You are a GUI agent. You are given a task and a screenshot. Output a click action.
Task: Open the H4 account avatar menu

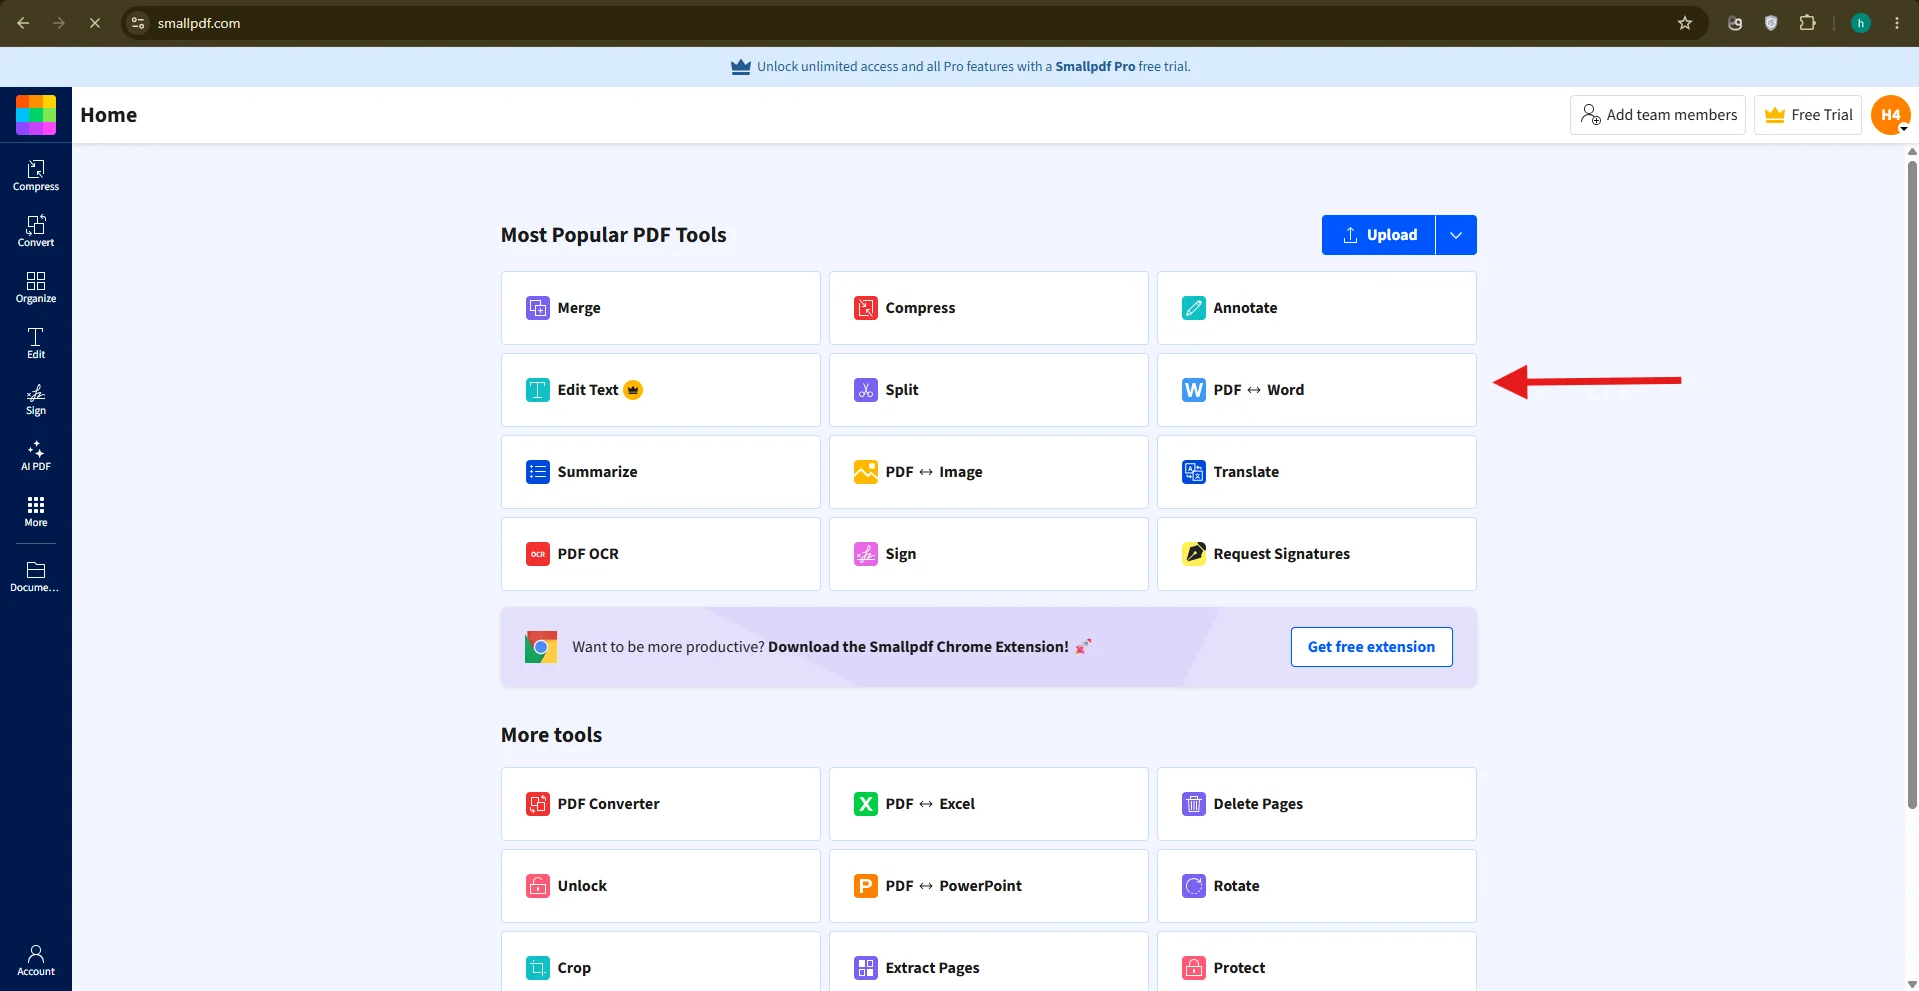point(1891,115)
